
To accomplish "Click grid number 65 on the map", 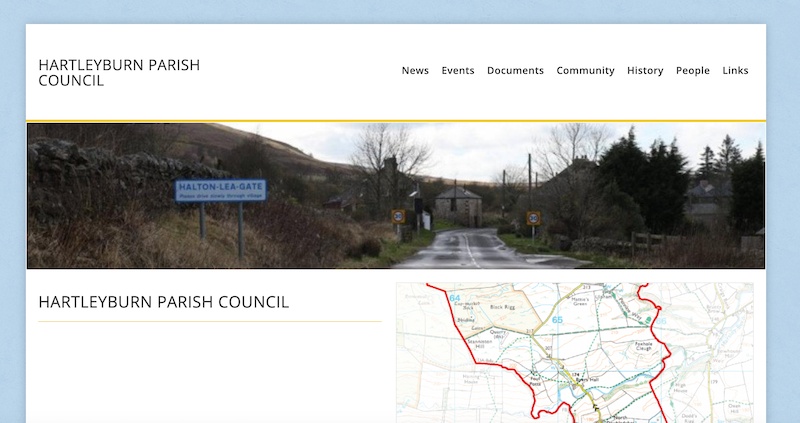I will (557, 320).
